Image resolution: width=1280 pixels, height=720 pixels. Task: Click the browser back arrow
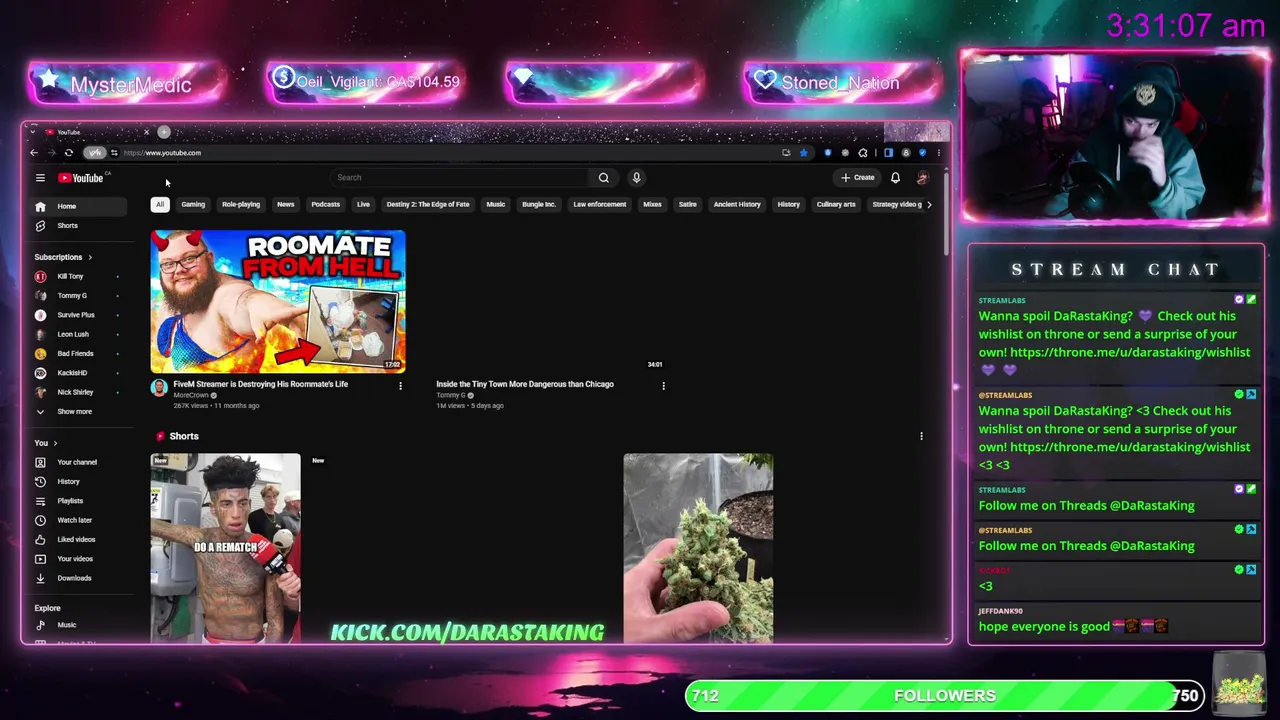point(34,153)
